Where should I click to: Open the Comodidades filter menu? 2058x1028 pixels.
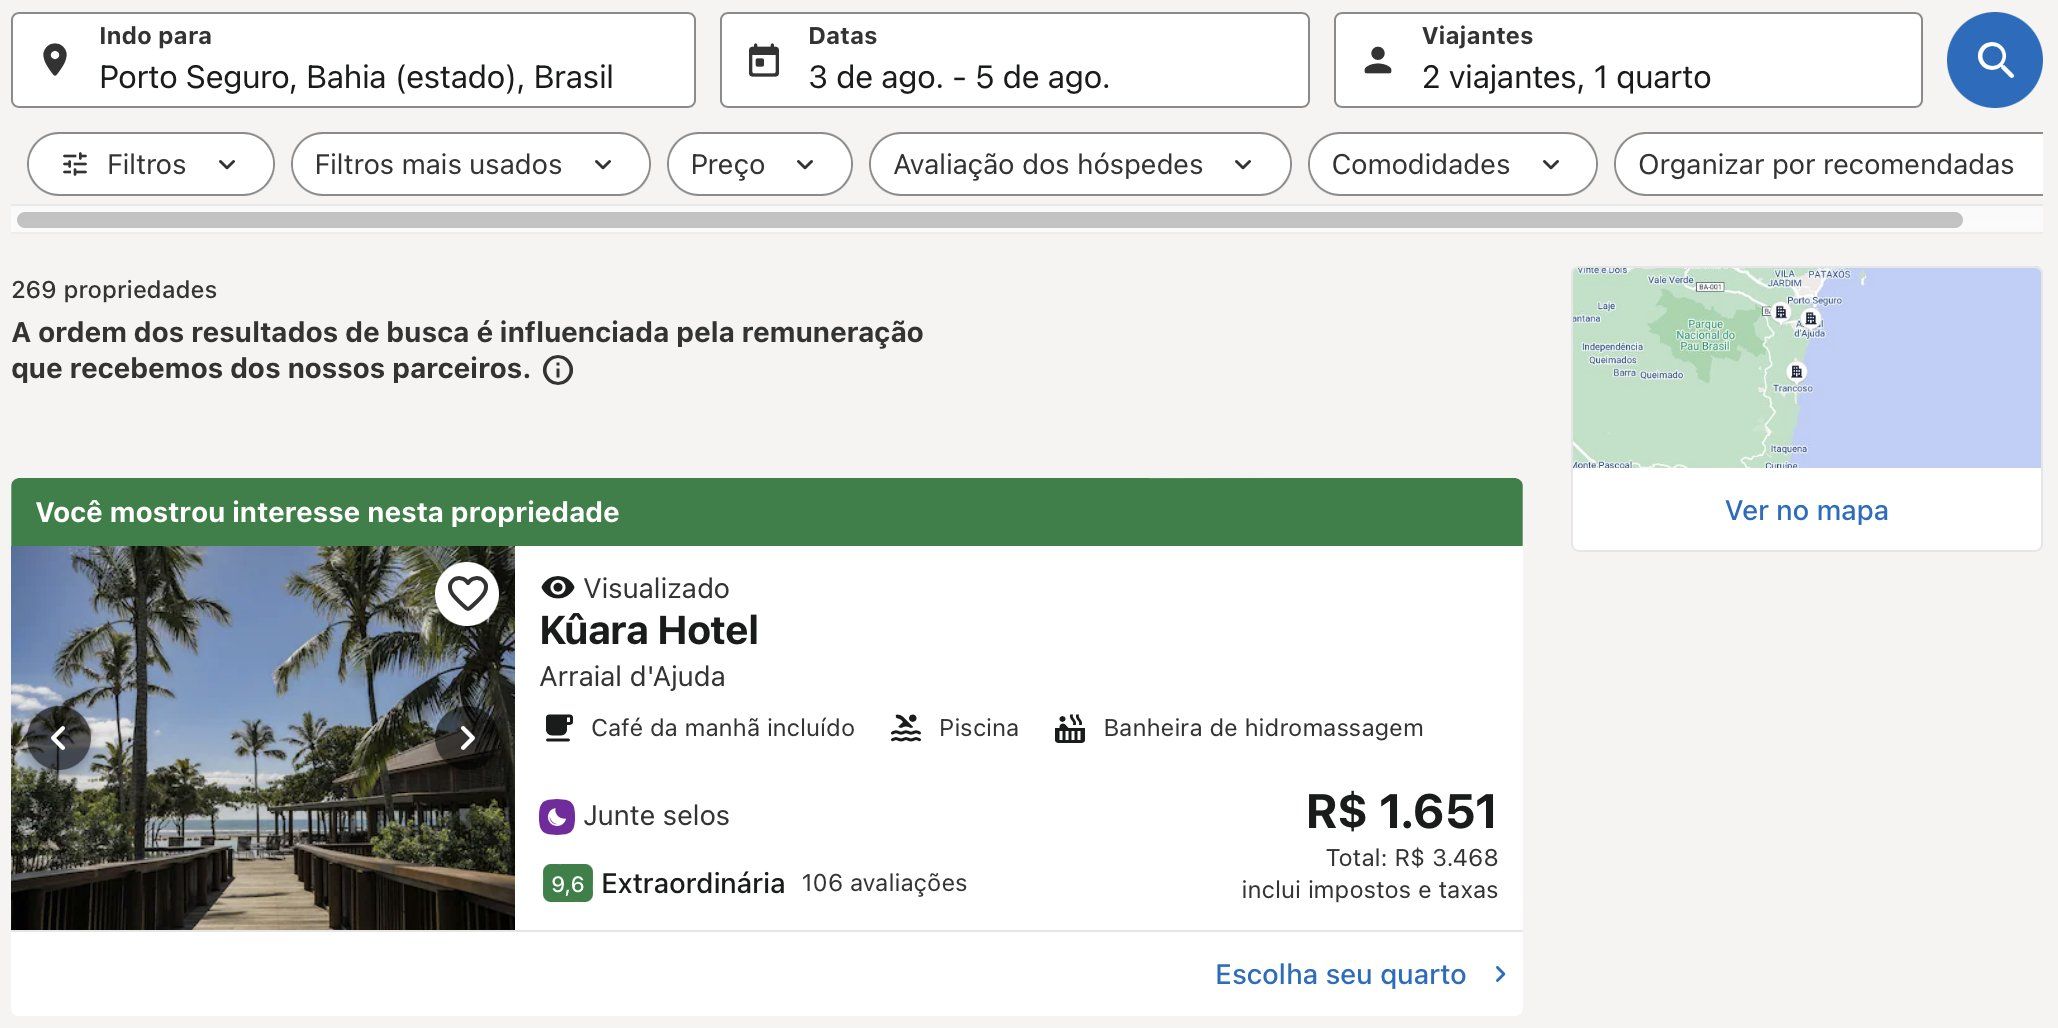coord(1452,164)
